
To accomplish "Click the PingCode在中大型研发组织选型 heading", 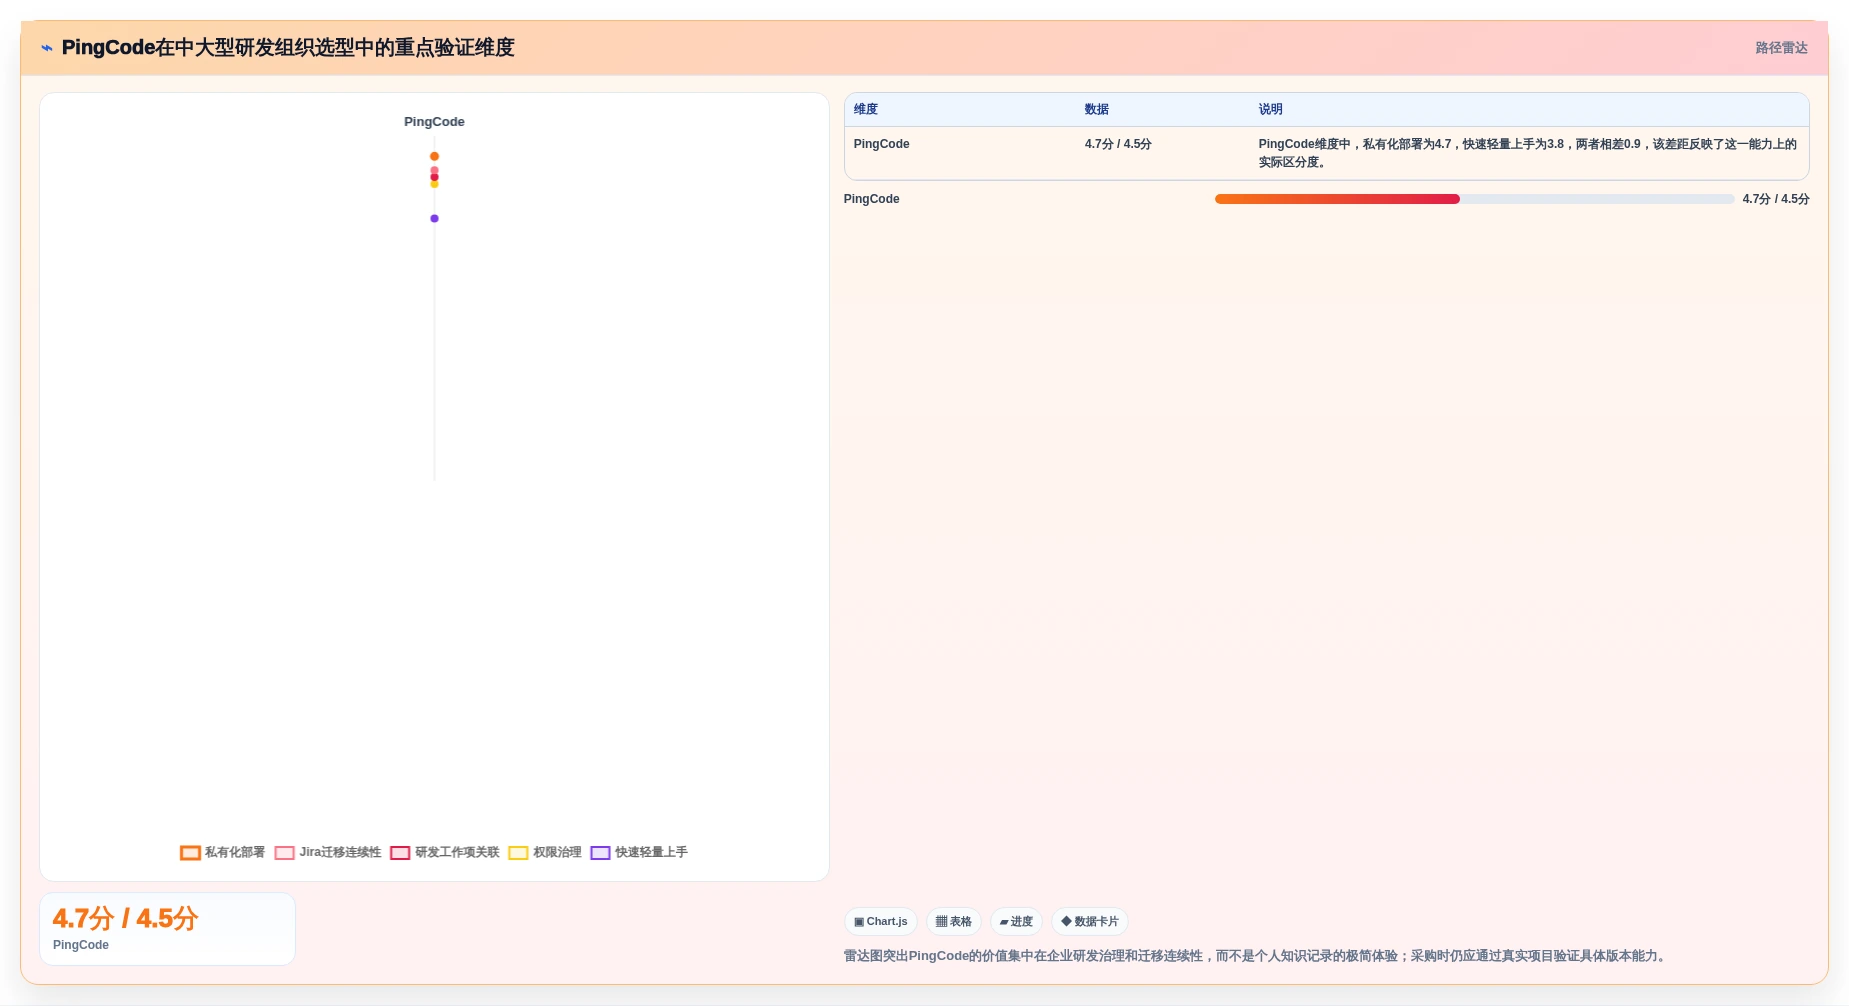I will coord(288,48).
